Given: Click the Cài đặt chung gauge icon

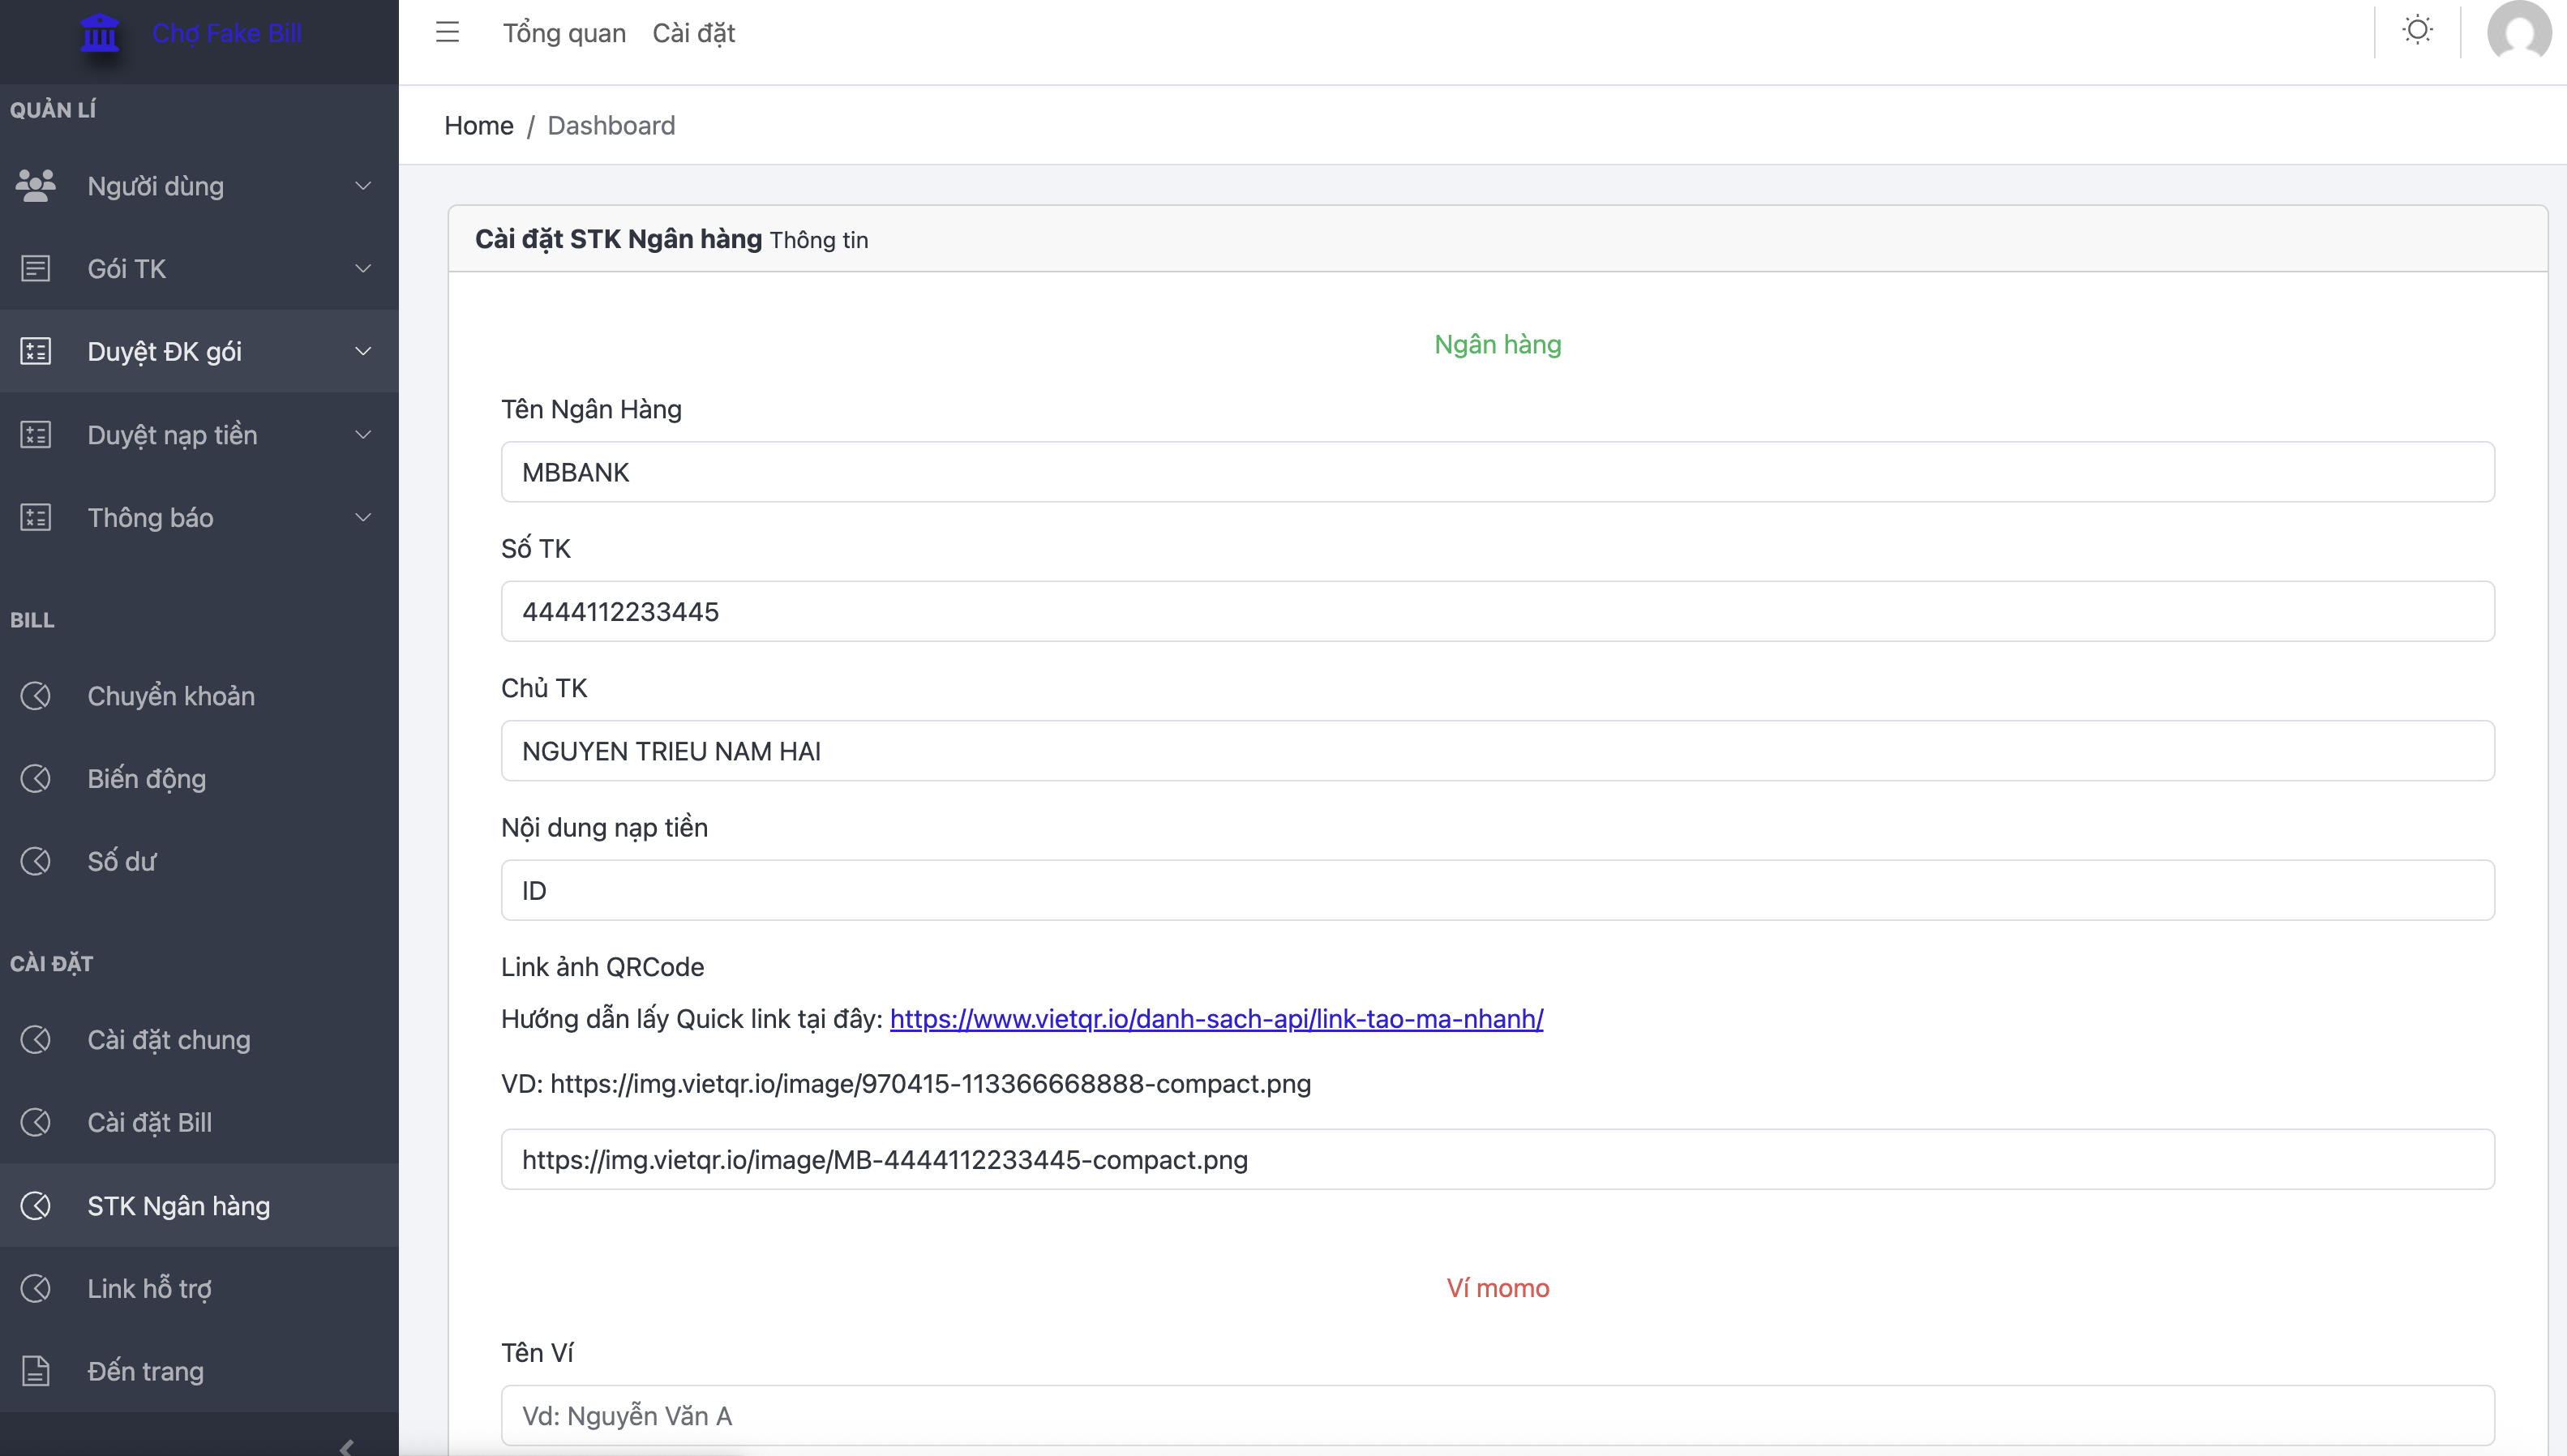Looking at the screenshot, I should [36, 1040].
